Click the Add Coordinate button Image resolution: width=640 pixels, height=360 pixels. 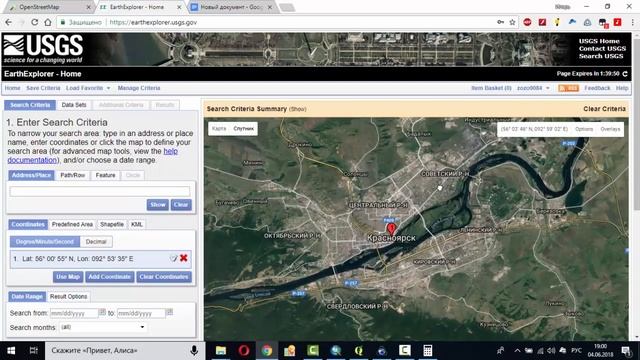coord(109,277)
